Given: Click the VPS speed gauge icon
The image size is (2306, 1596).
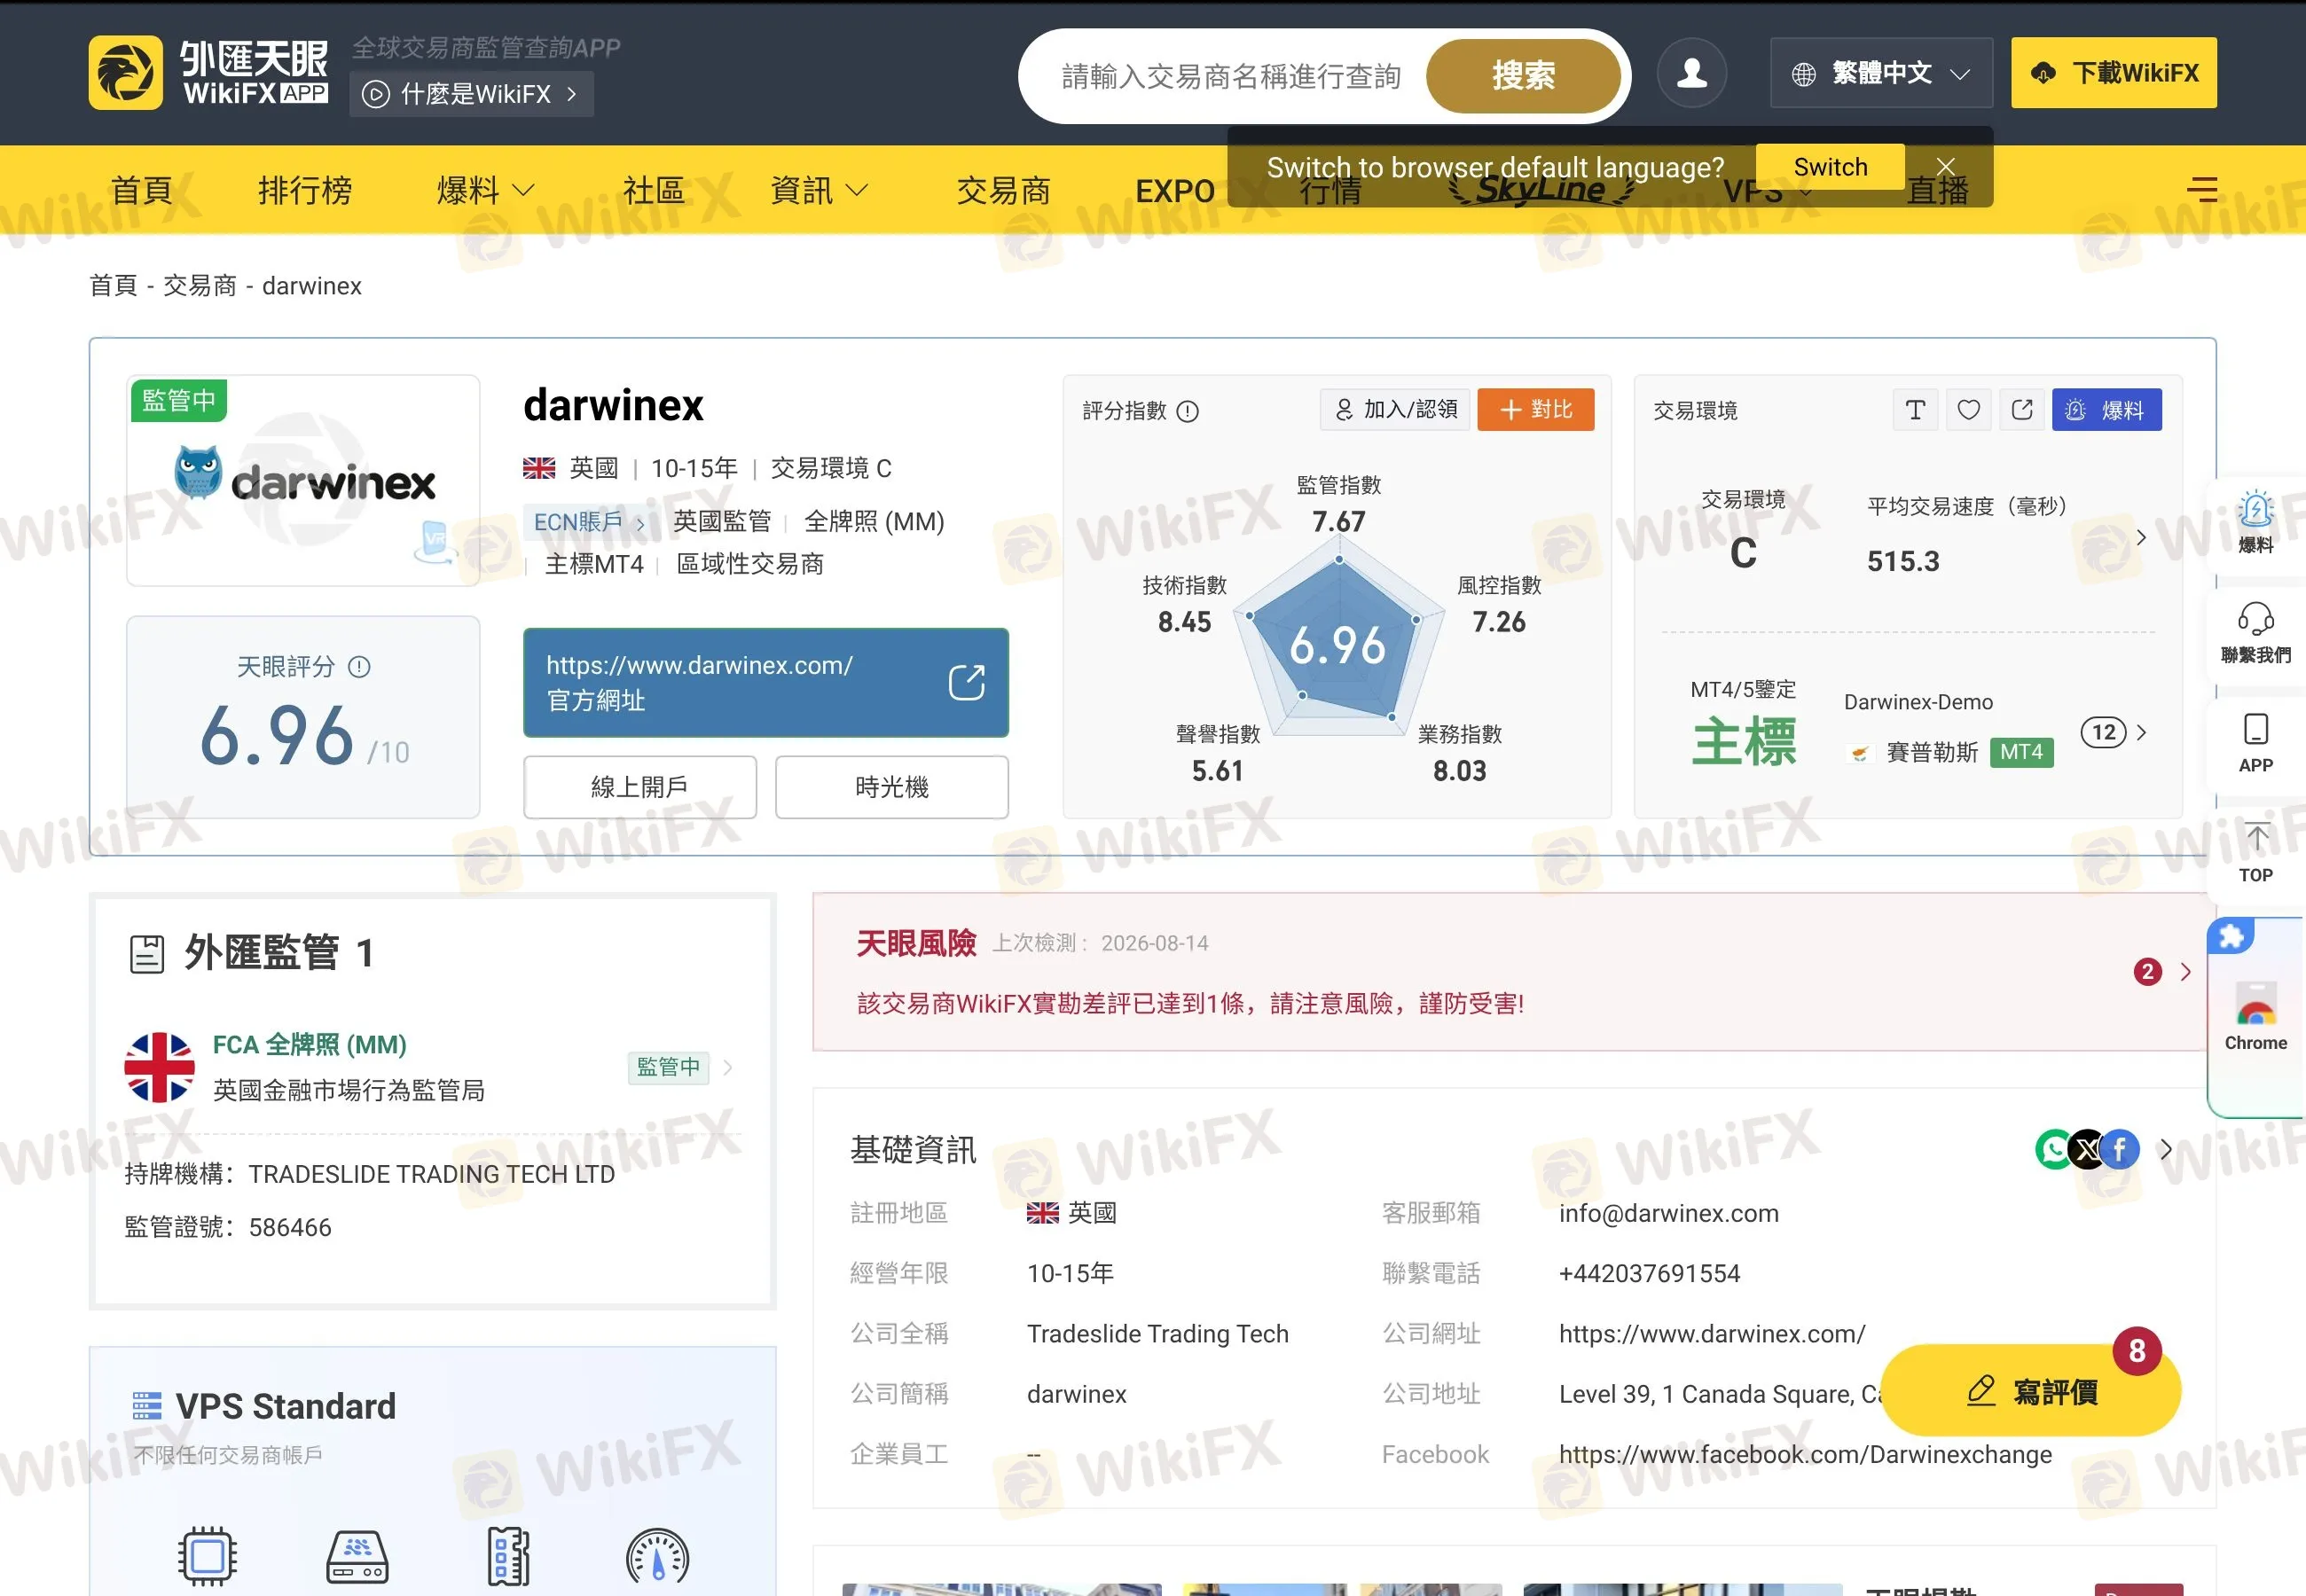Looking at the screenshot, I should [x=657, y=1556].
